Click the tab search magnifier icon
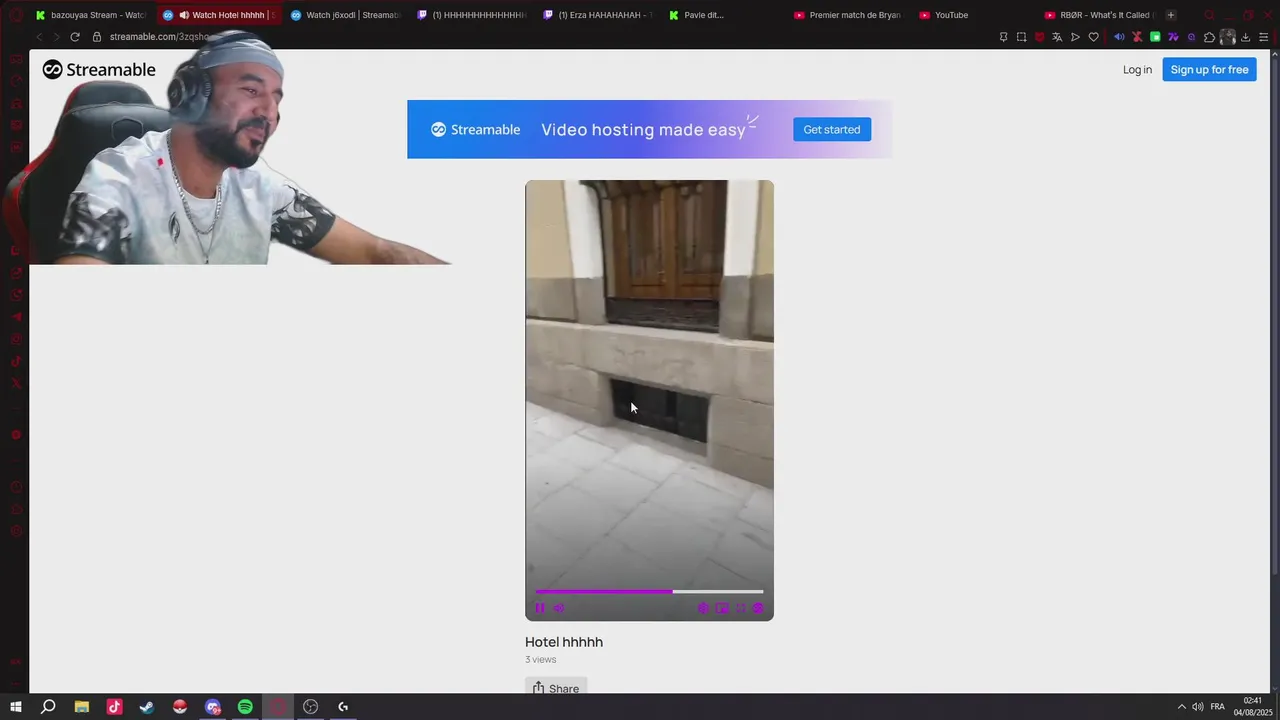The image size is (1280, 720). (x=1209, y=15)
